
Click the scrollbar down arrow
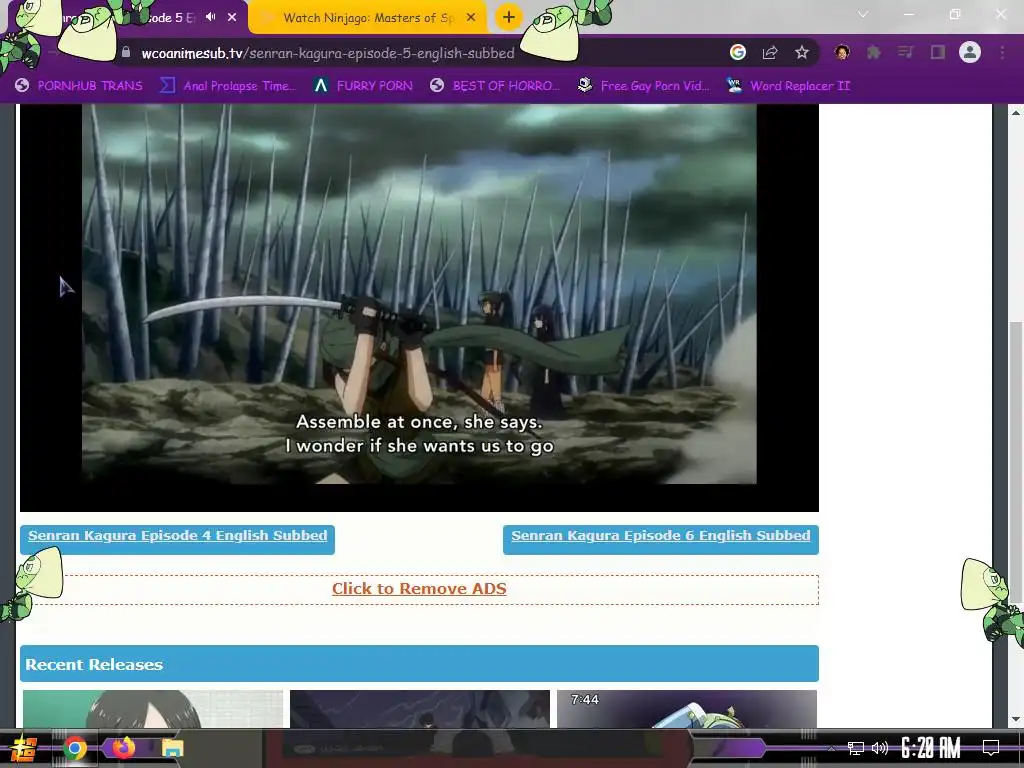tap(1016, 719)
